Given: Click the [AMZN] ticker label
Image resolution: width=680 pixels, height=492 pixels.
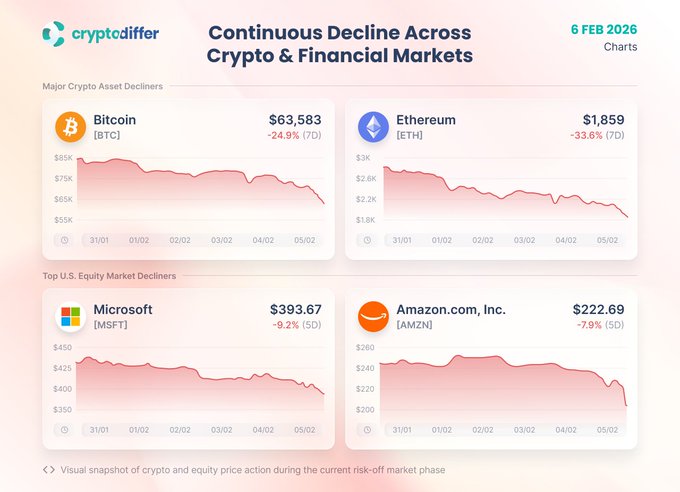Looking at the screenshot, I should point(415,325).
